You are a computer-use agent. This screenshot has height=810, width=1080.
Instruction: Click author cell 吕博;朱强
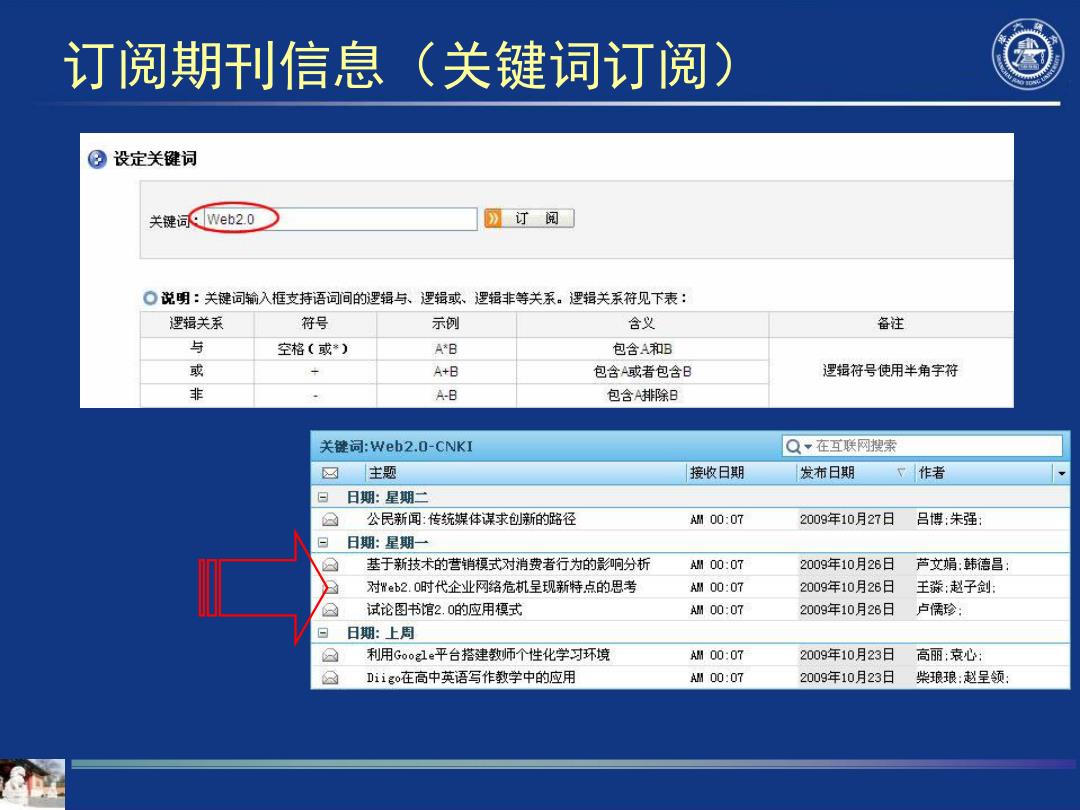pyautogui.click(x=949, y=519)
